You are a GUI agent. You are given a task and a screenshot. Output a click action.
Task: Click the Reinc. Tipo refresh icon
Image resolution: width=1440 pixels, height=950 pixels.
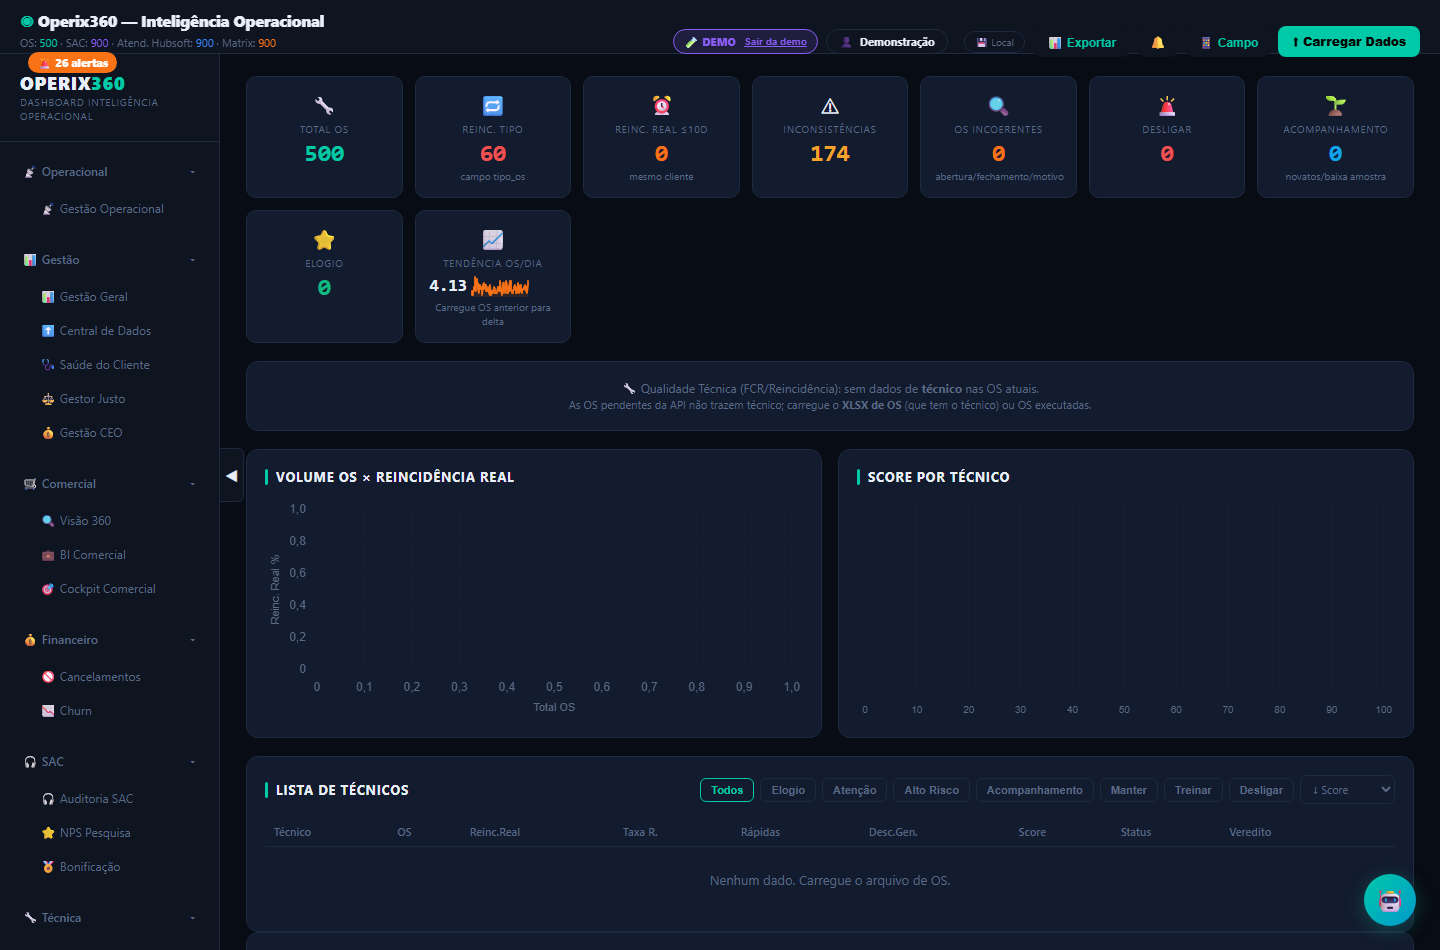pos(493,106)
